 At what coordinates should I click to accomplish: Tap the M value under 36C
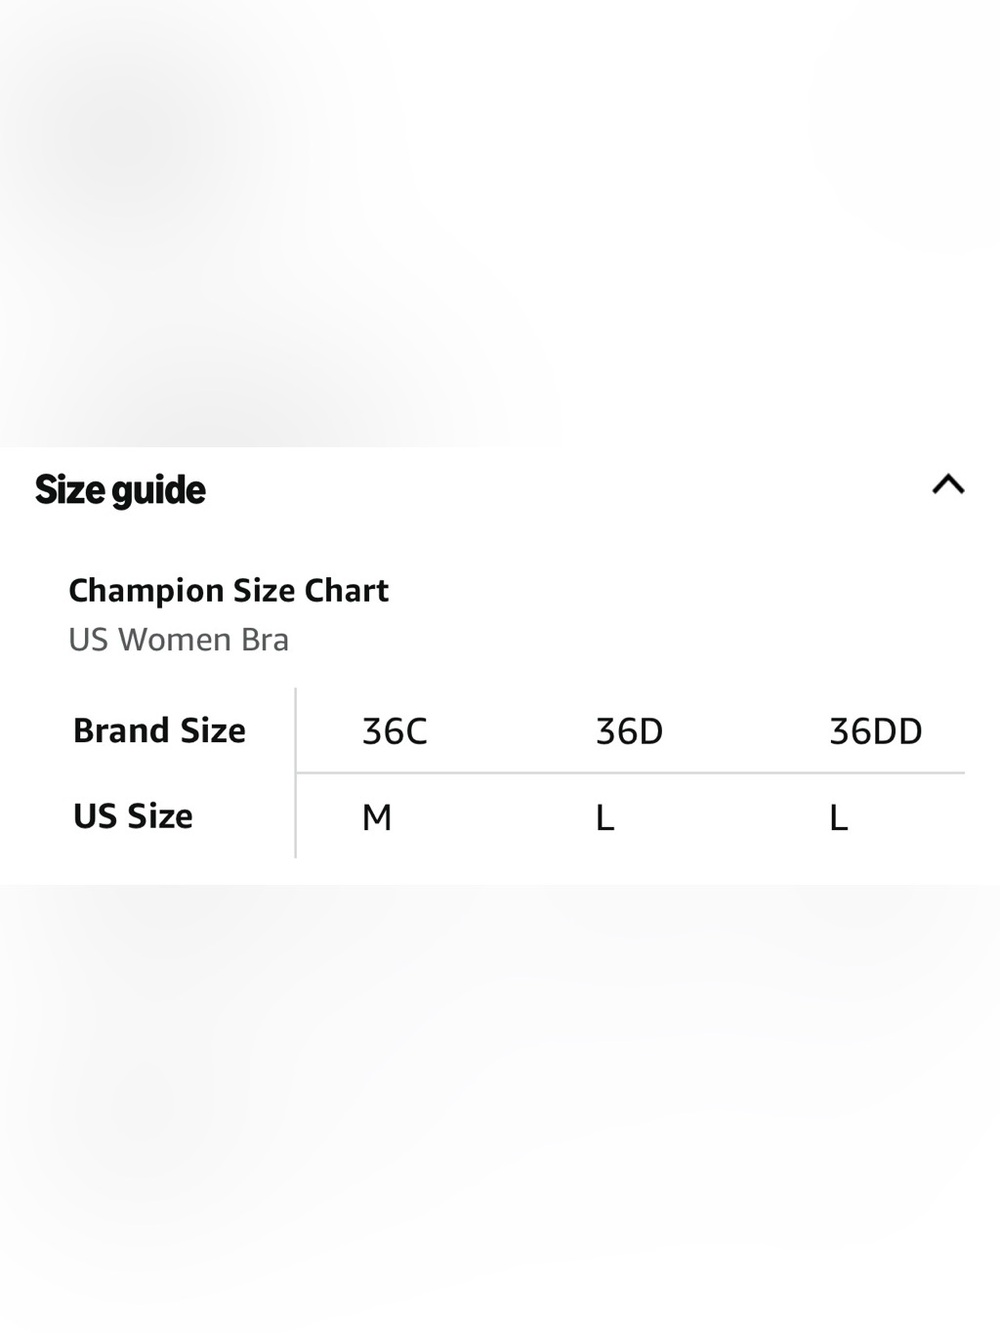(x=377, y=818)
